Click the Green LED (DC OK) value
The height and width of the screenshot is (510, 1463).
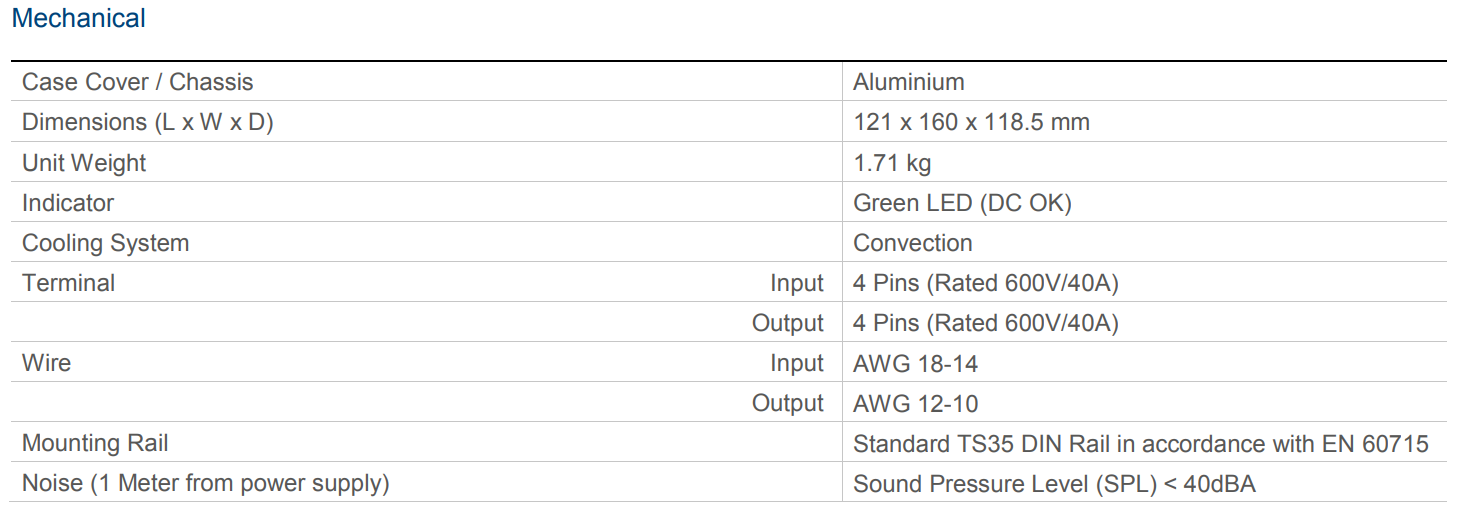coord(961,203)
